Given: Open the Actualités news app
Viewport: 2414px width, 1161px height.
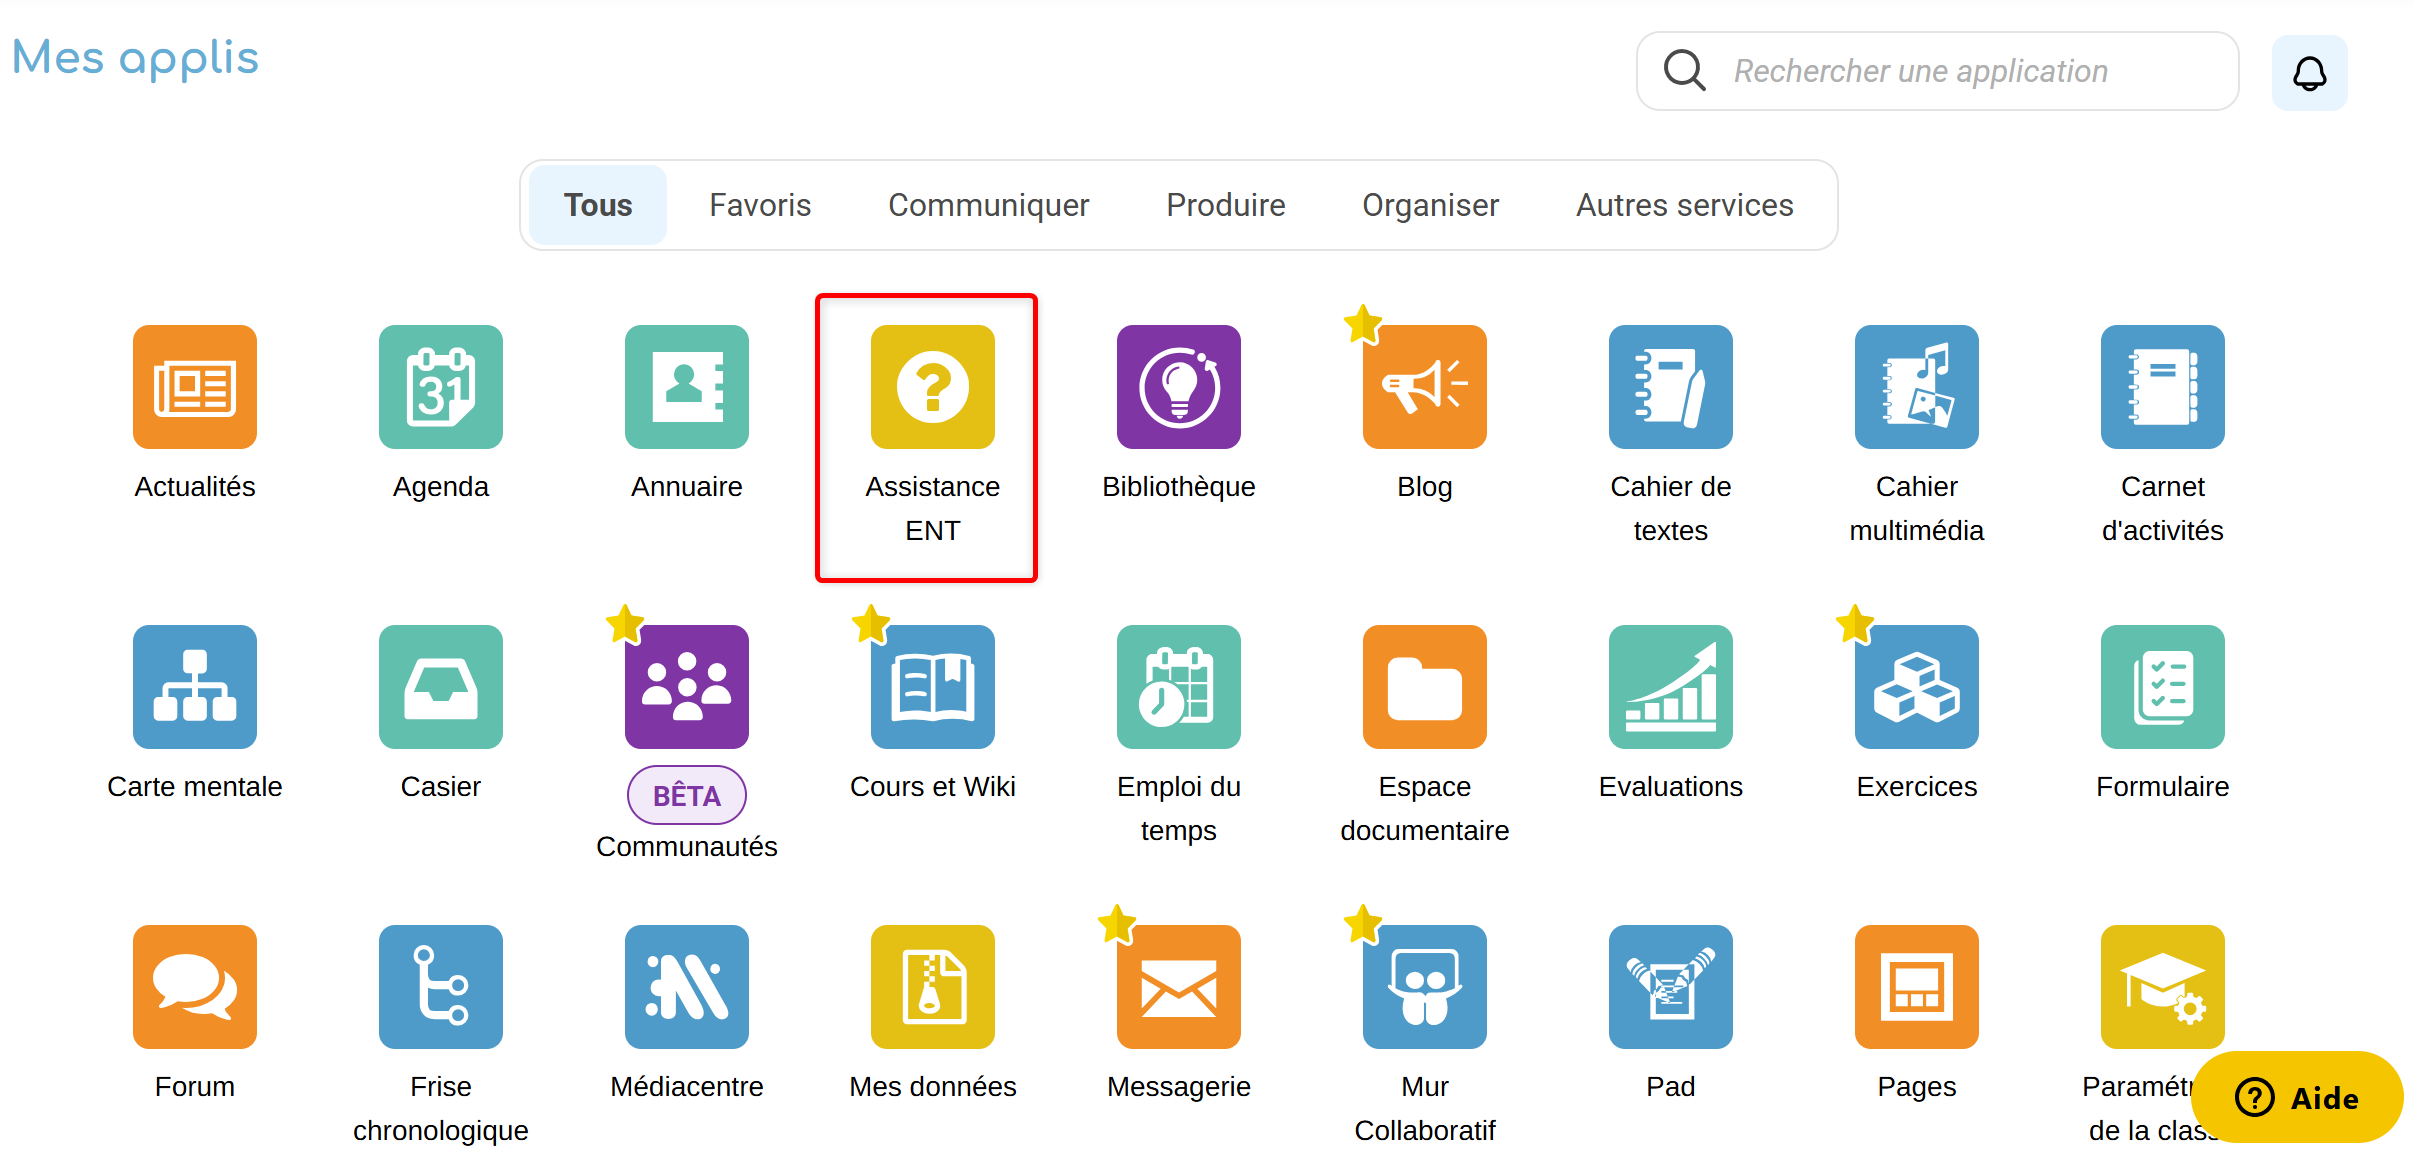Looking at the screenshot, I should pyautogui.click(x=195, y=387).
